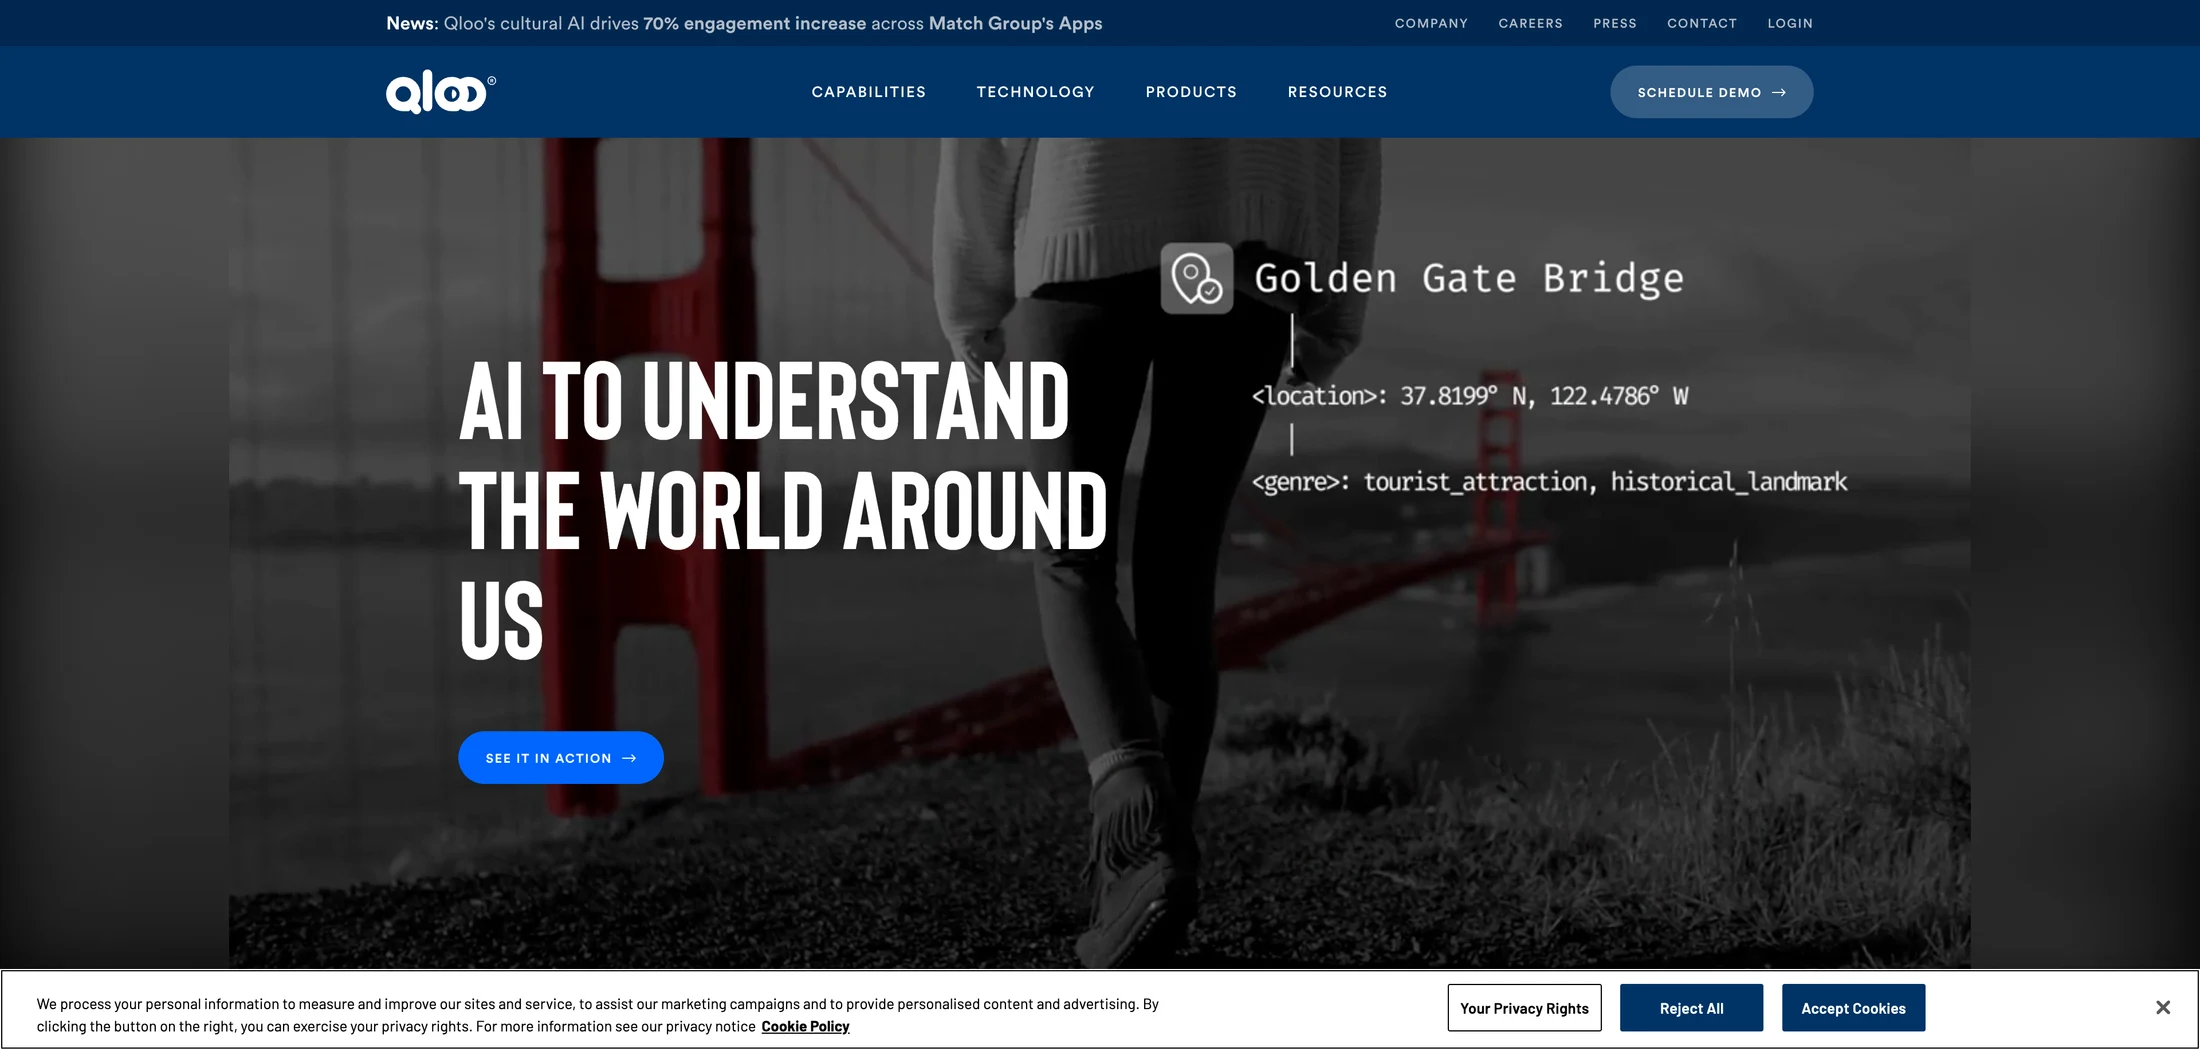Click Accept Cookies button
The width and height of the screenshot is (2200, 1050).
point(1853,1008)
